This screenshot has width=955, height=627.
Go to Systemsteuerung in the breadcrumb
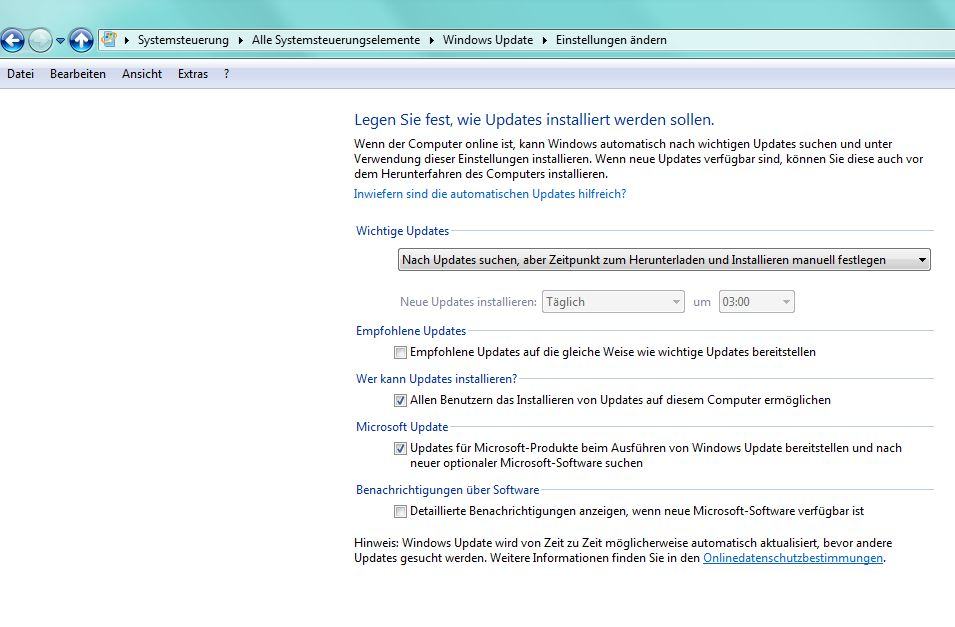point(183,40)
